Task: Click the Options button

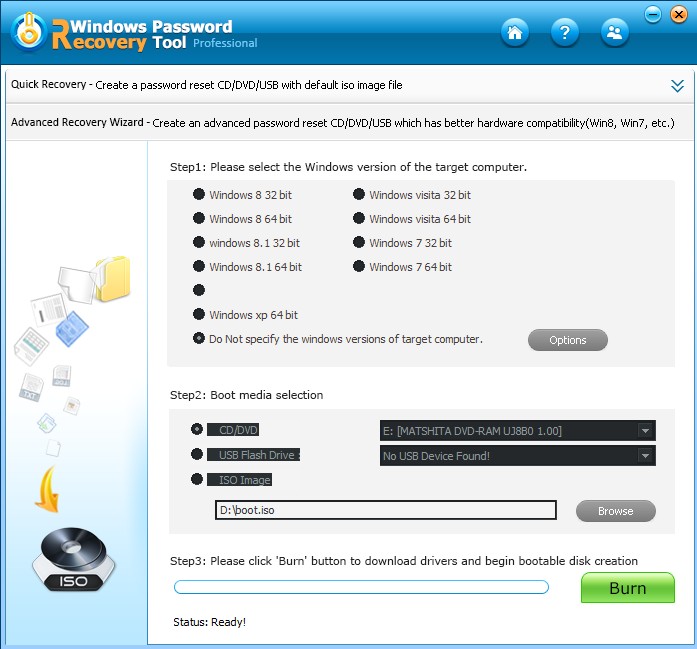Action: pos(568,340)
